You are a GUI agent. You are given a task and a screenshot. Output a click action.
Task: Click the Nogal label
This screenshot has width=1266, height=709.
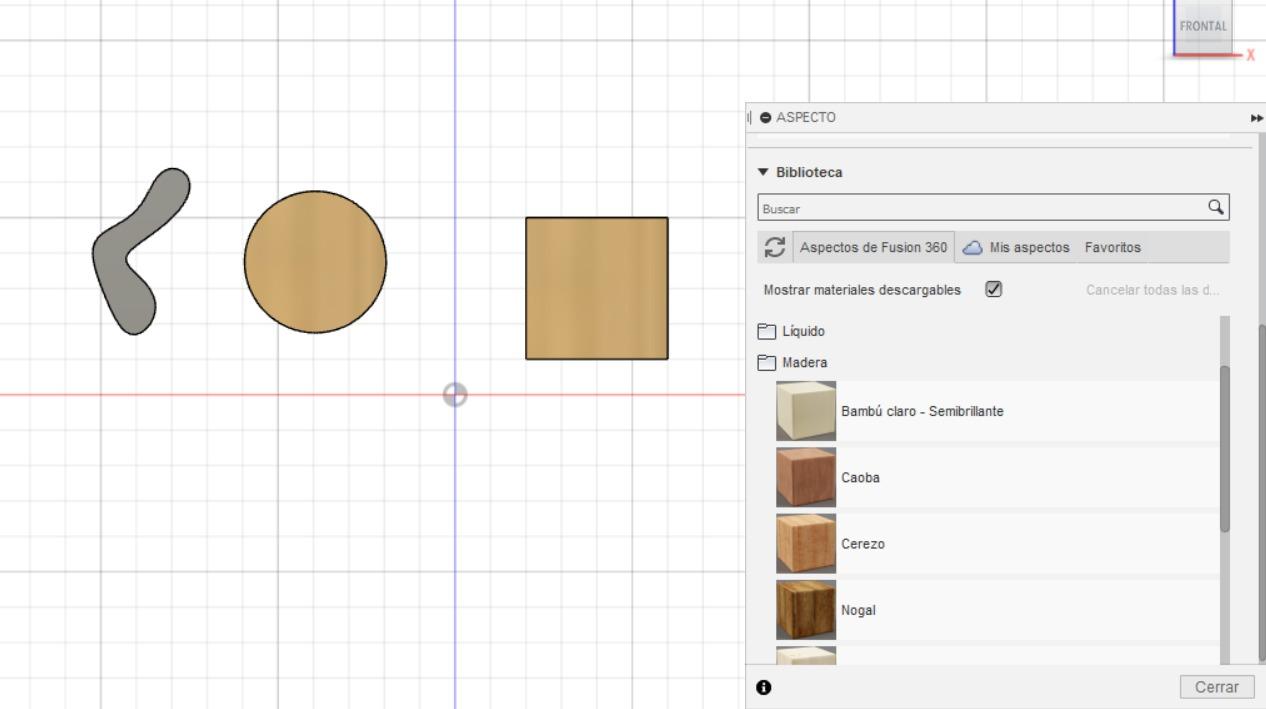[858, 610]
